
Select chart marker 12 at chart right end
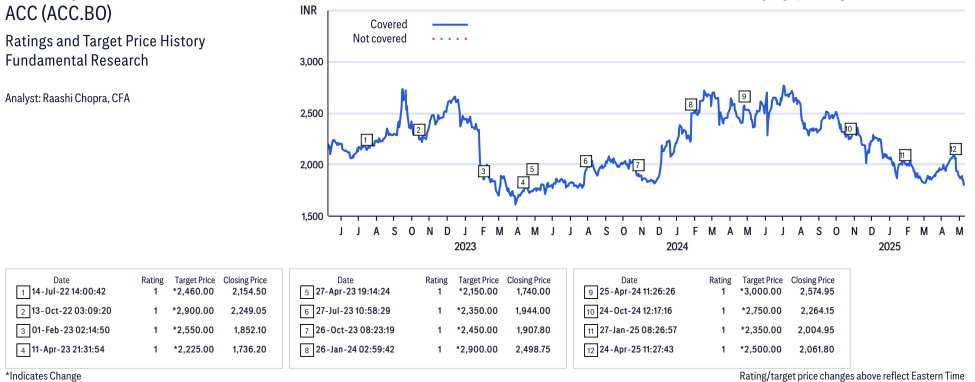[x=956, y=149]
